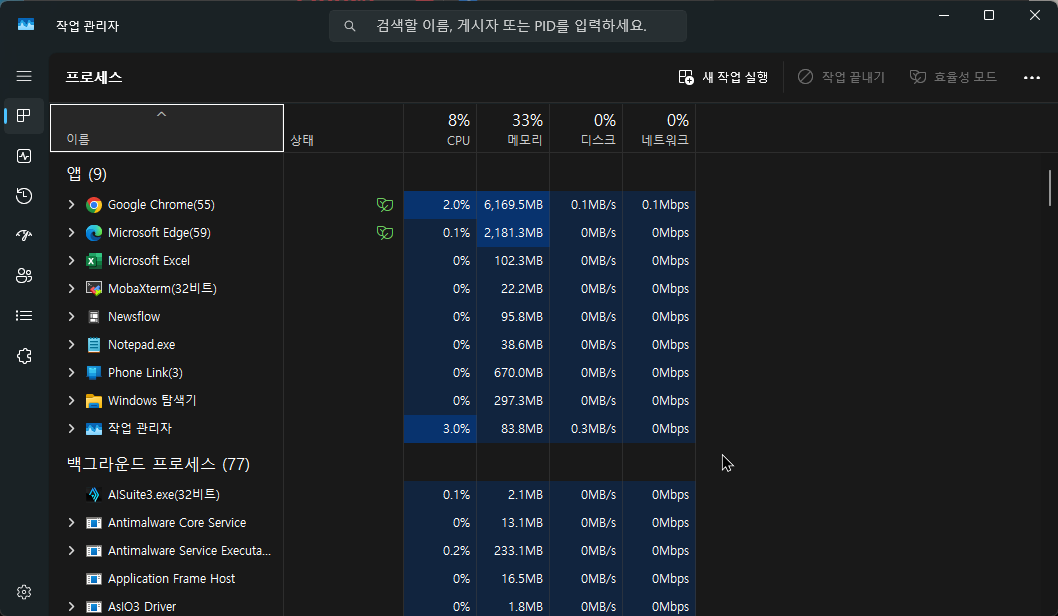The width and height of the screenshot is (1058, 616).
Task: Expand the Google Chrome(55) process group
Action: (71, 204)
